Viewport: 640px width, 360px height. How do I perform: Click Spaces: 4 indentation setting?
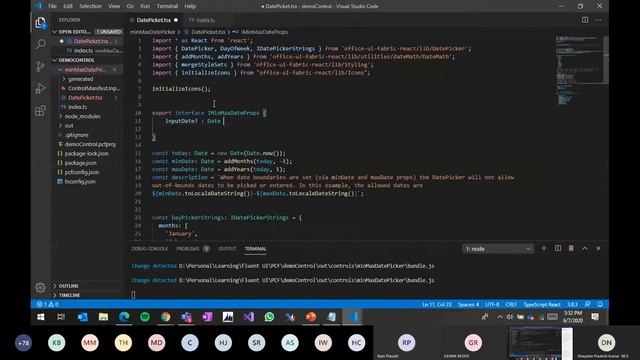(469, 304)
